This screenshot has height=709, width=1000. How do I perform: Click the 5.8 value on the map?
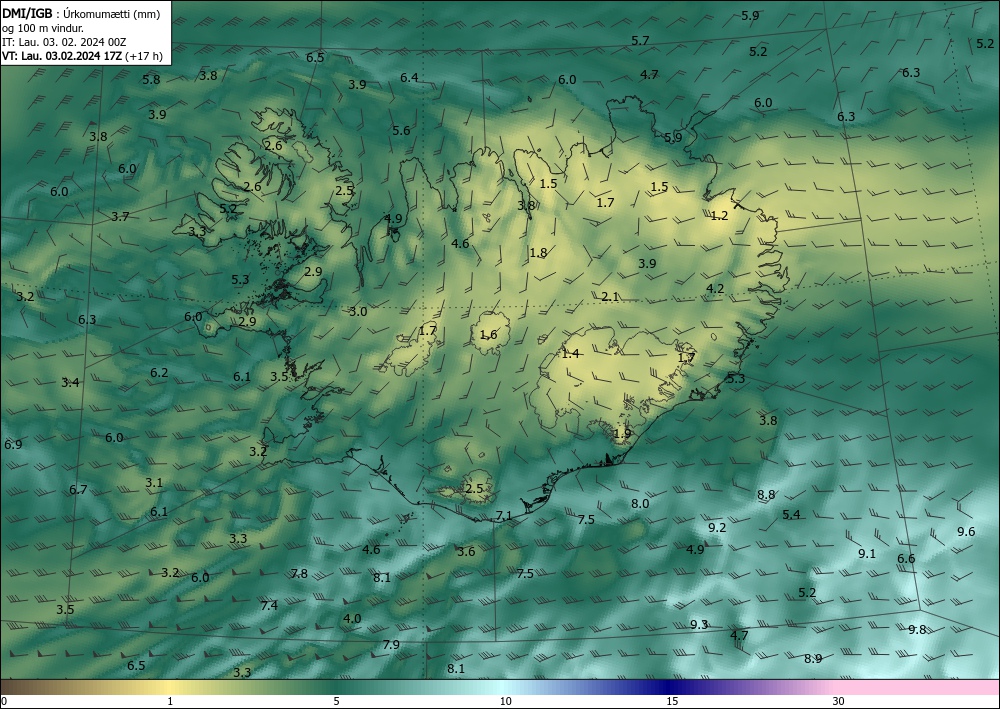coord(151,80)
